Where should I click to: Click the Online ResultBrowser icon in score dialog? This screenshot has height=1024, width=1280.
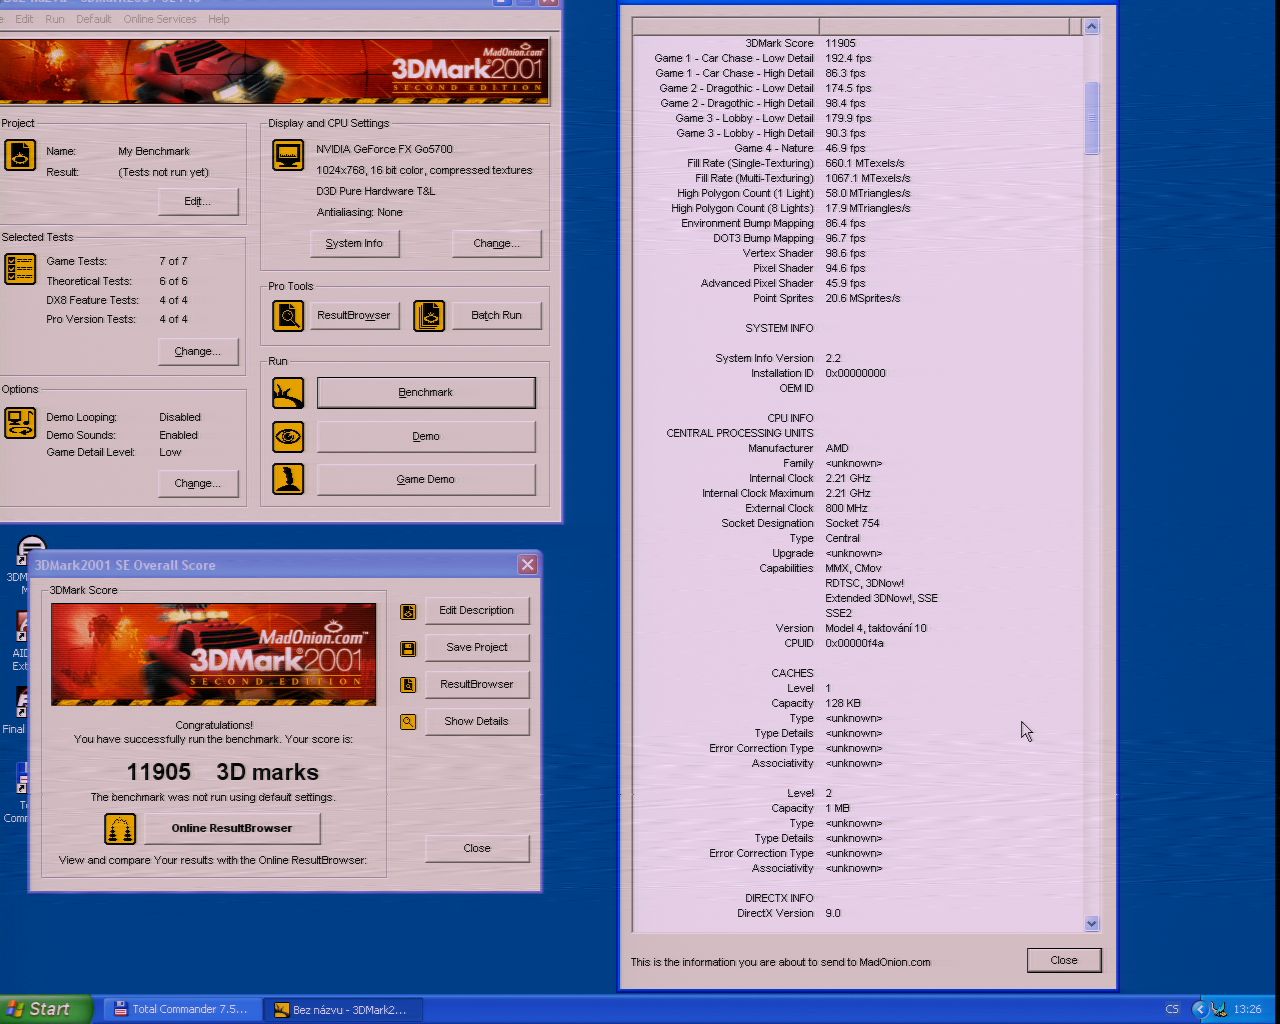tap(120, 829)
